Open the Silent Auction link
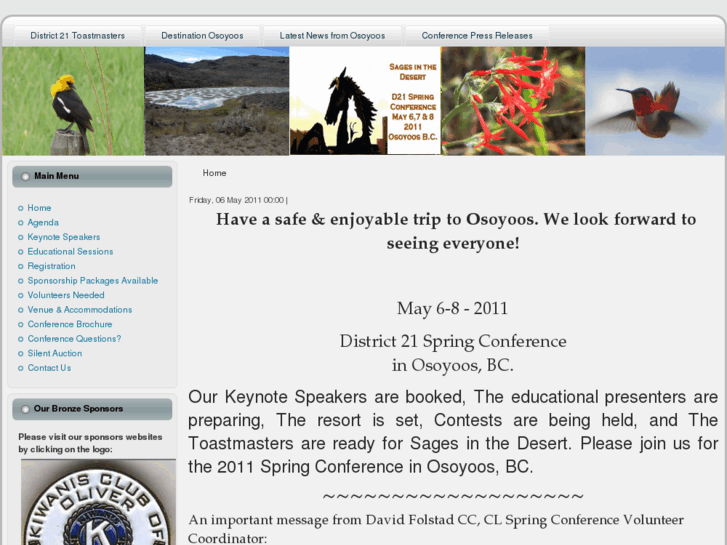 click(55, 353)
